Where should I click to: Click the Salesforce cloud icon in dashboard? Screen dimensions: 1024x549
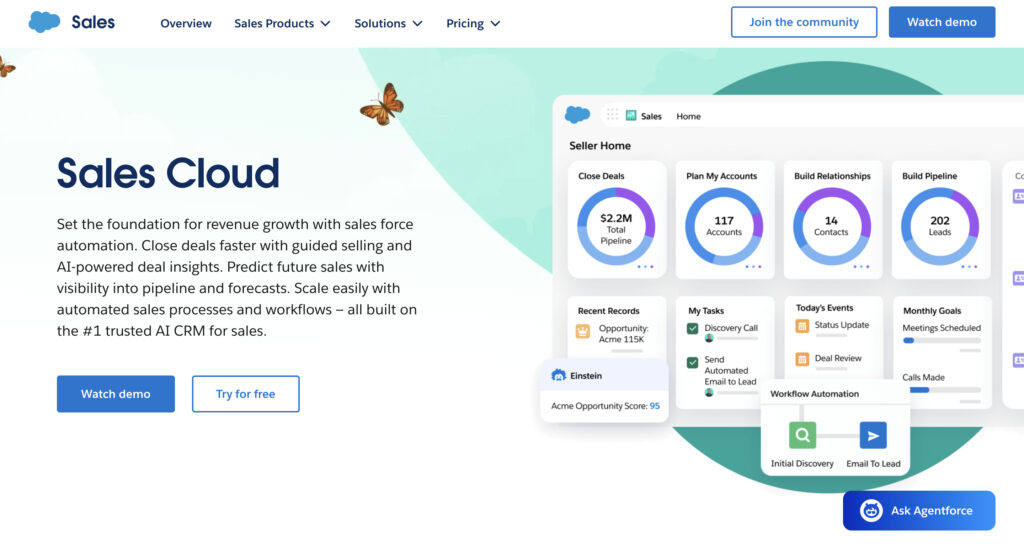577,115
